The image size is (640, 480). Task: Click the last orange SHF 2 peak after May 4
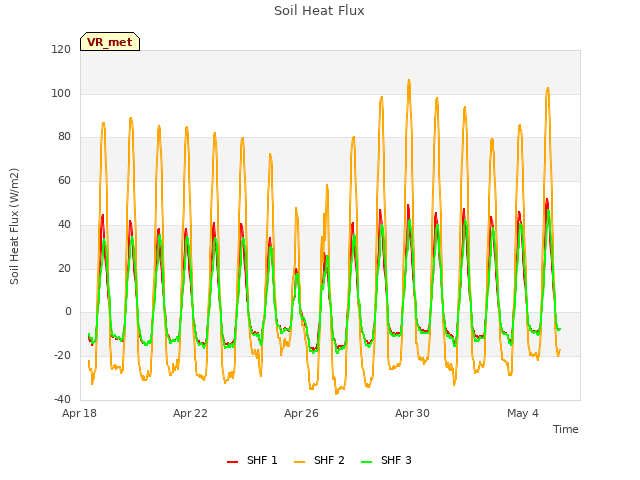(548, 88)
